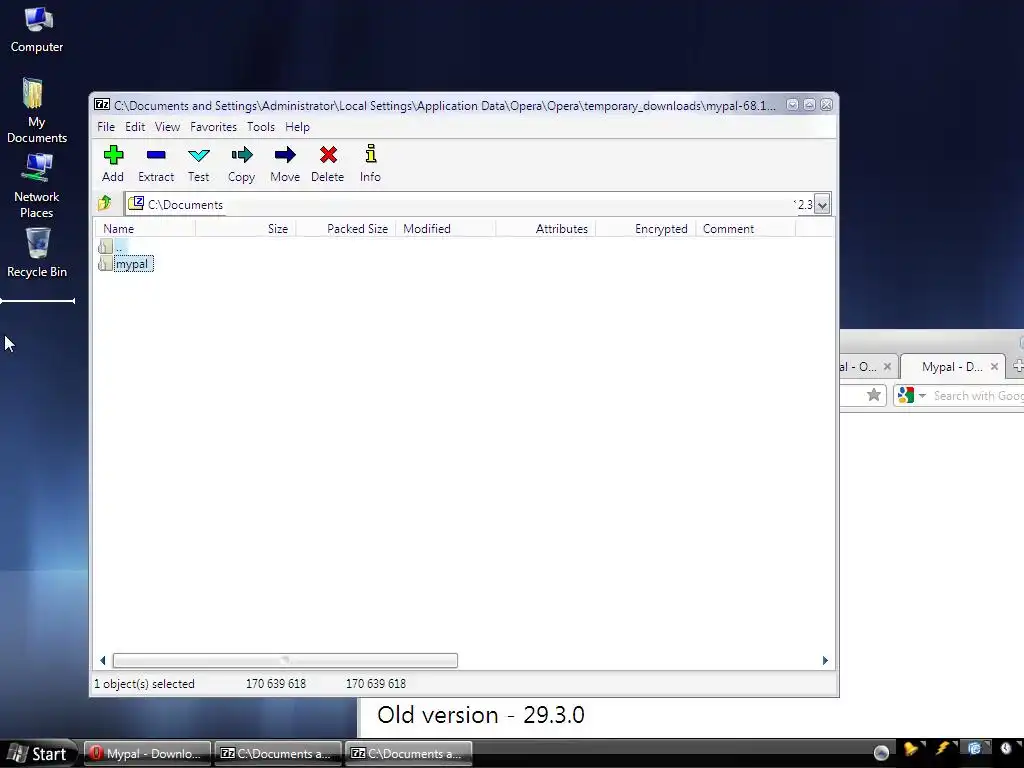Click the horizontal scrollbar thumb
The image size is (1024, 768).
(x=285, y=660)
